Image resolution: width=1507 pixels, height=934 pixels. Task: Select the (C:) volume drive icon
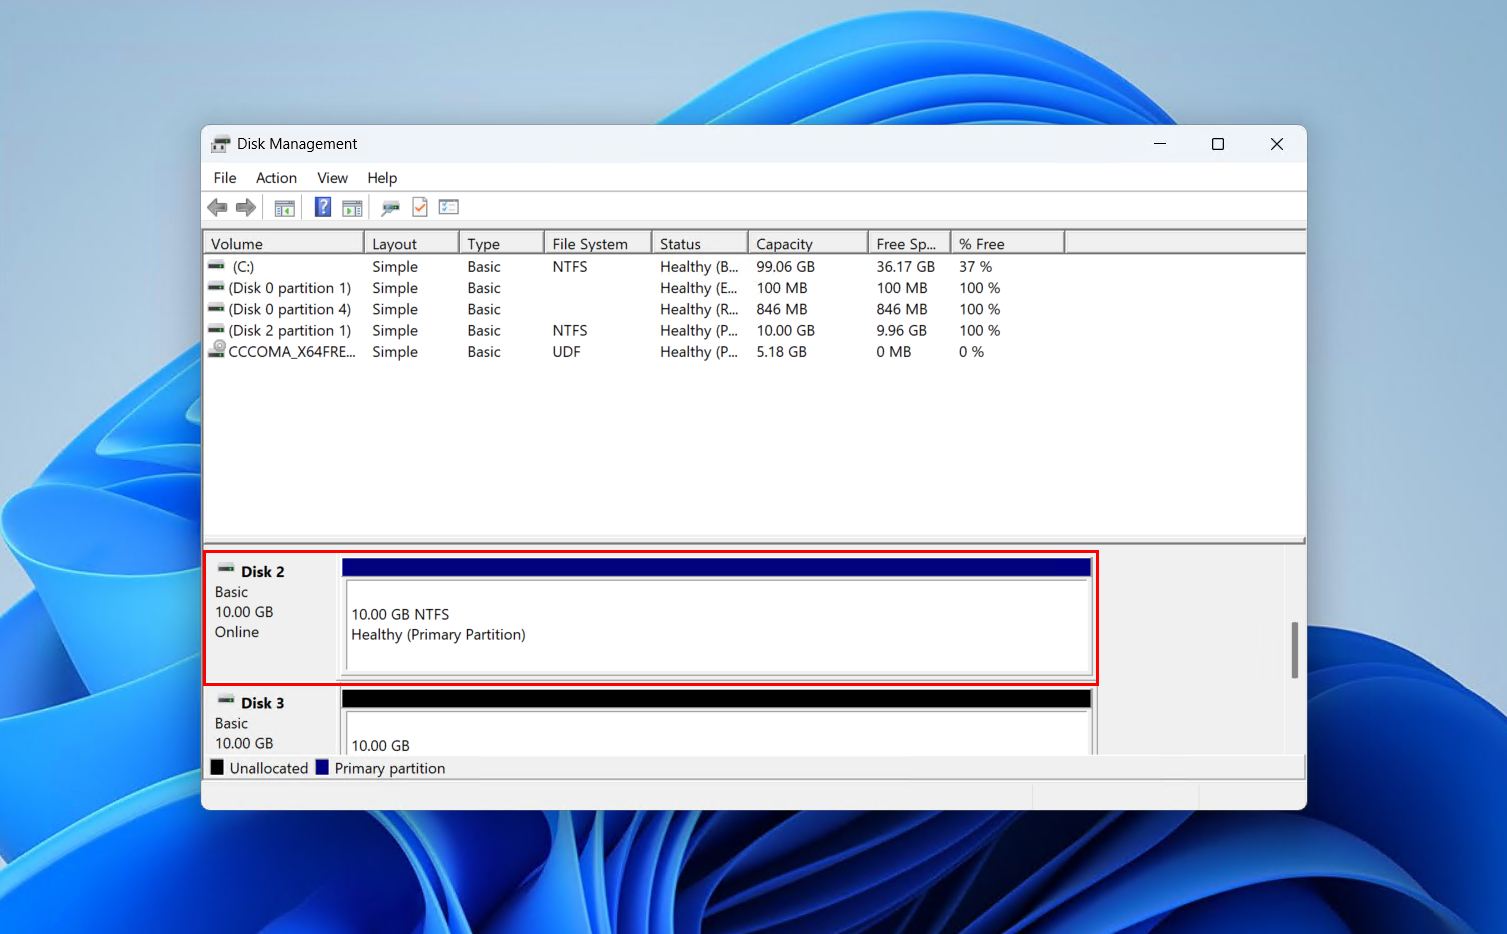click(216, 266)
